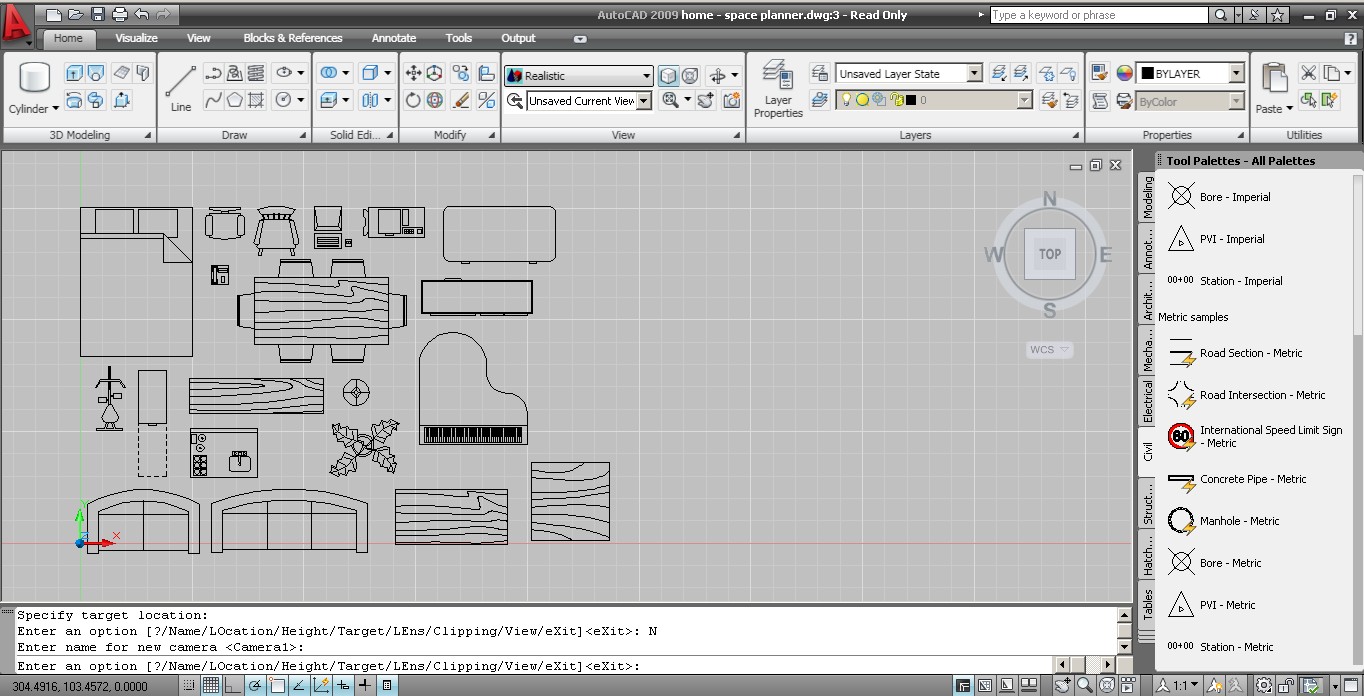Image resolution: width=1364 pixels, height=696 pixels.
Task: Click the keyword search input field
Action: 1098,15
